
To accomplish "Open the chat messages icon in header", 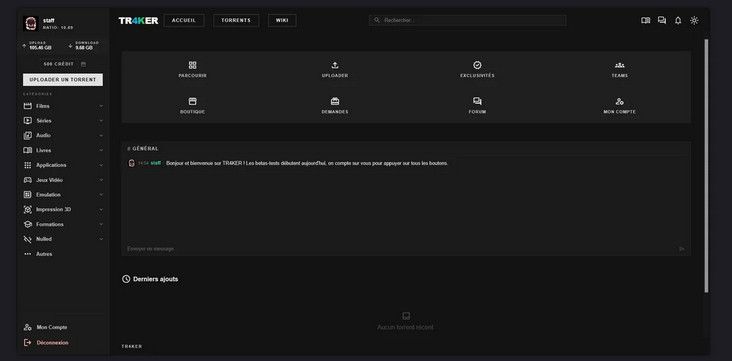I will coord(662,21).
